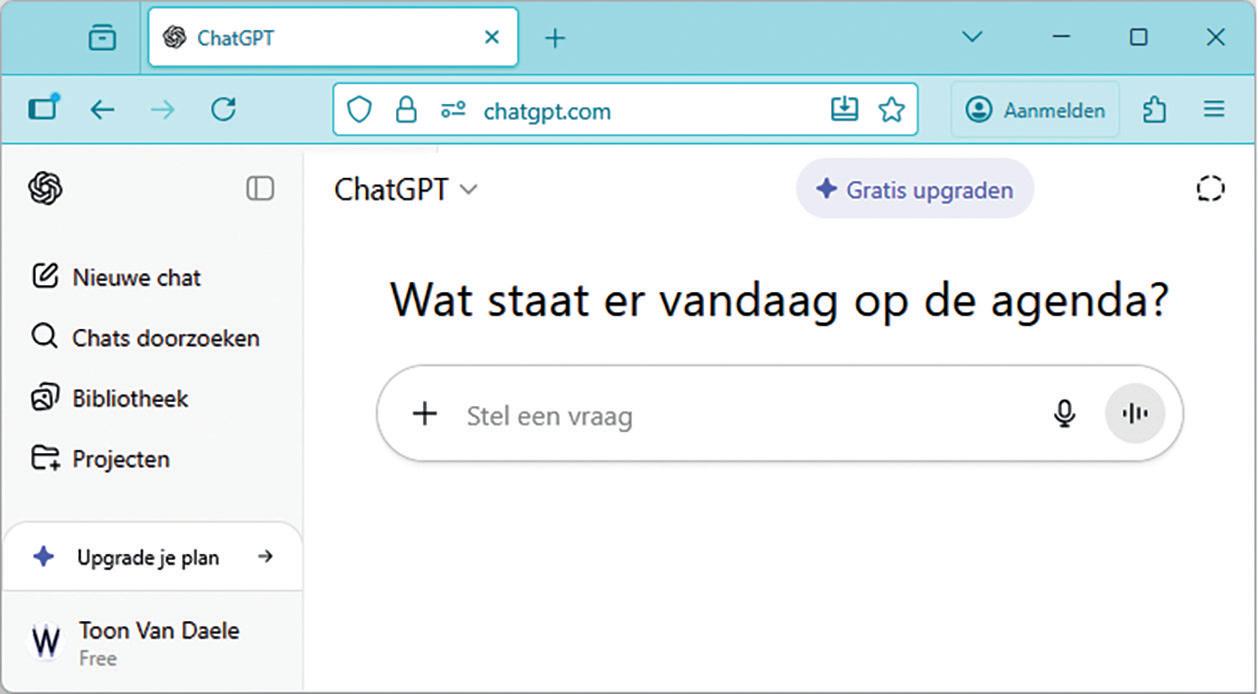Start a new chat via Nieuwe chat
This screenshot has width=1258, height=694.
(117, 277)
